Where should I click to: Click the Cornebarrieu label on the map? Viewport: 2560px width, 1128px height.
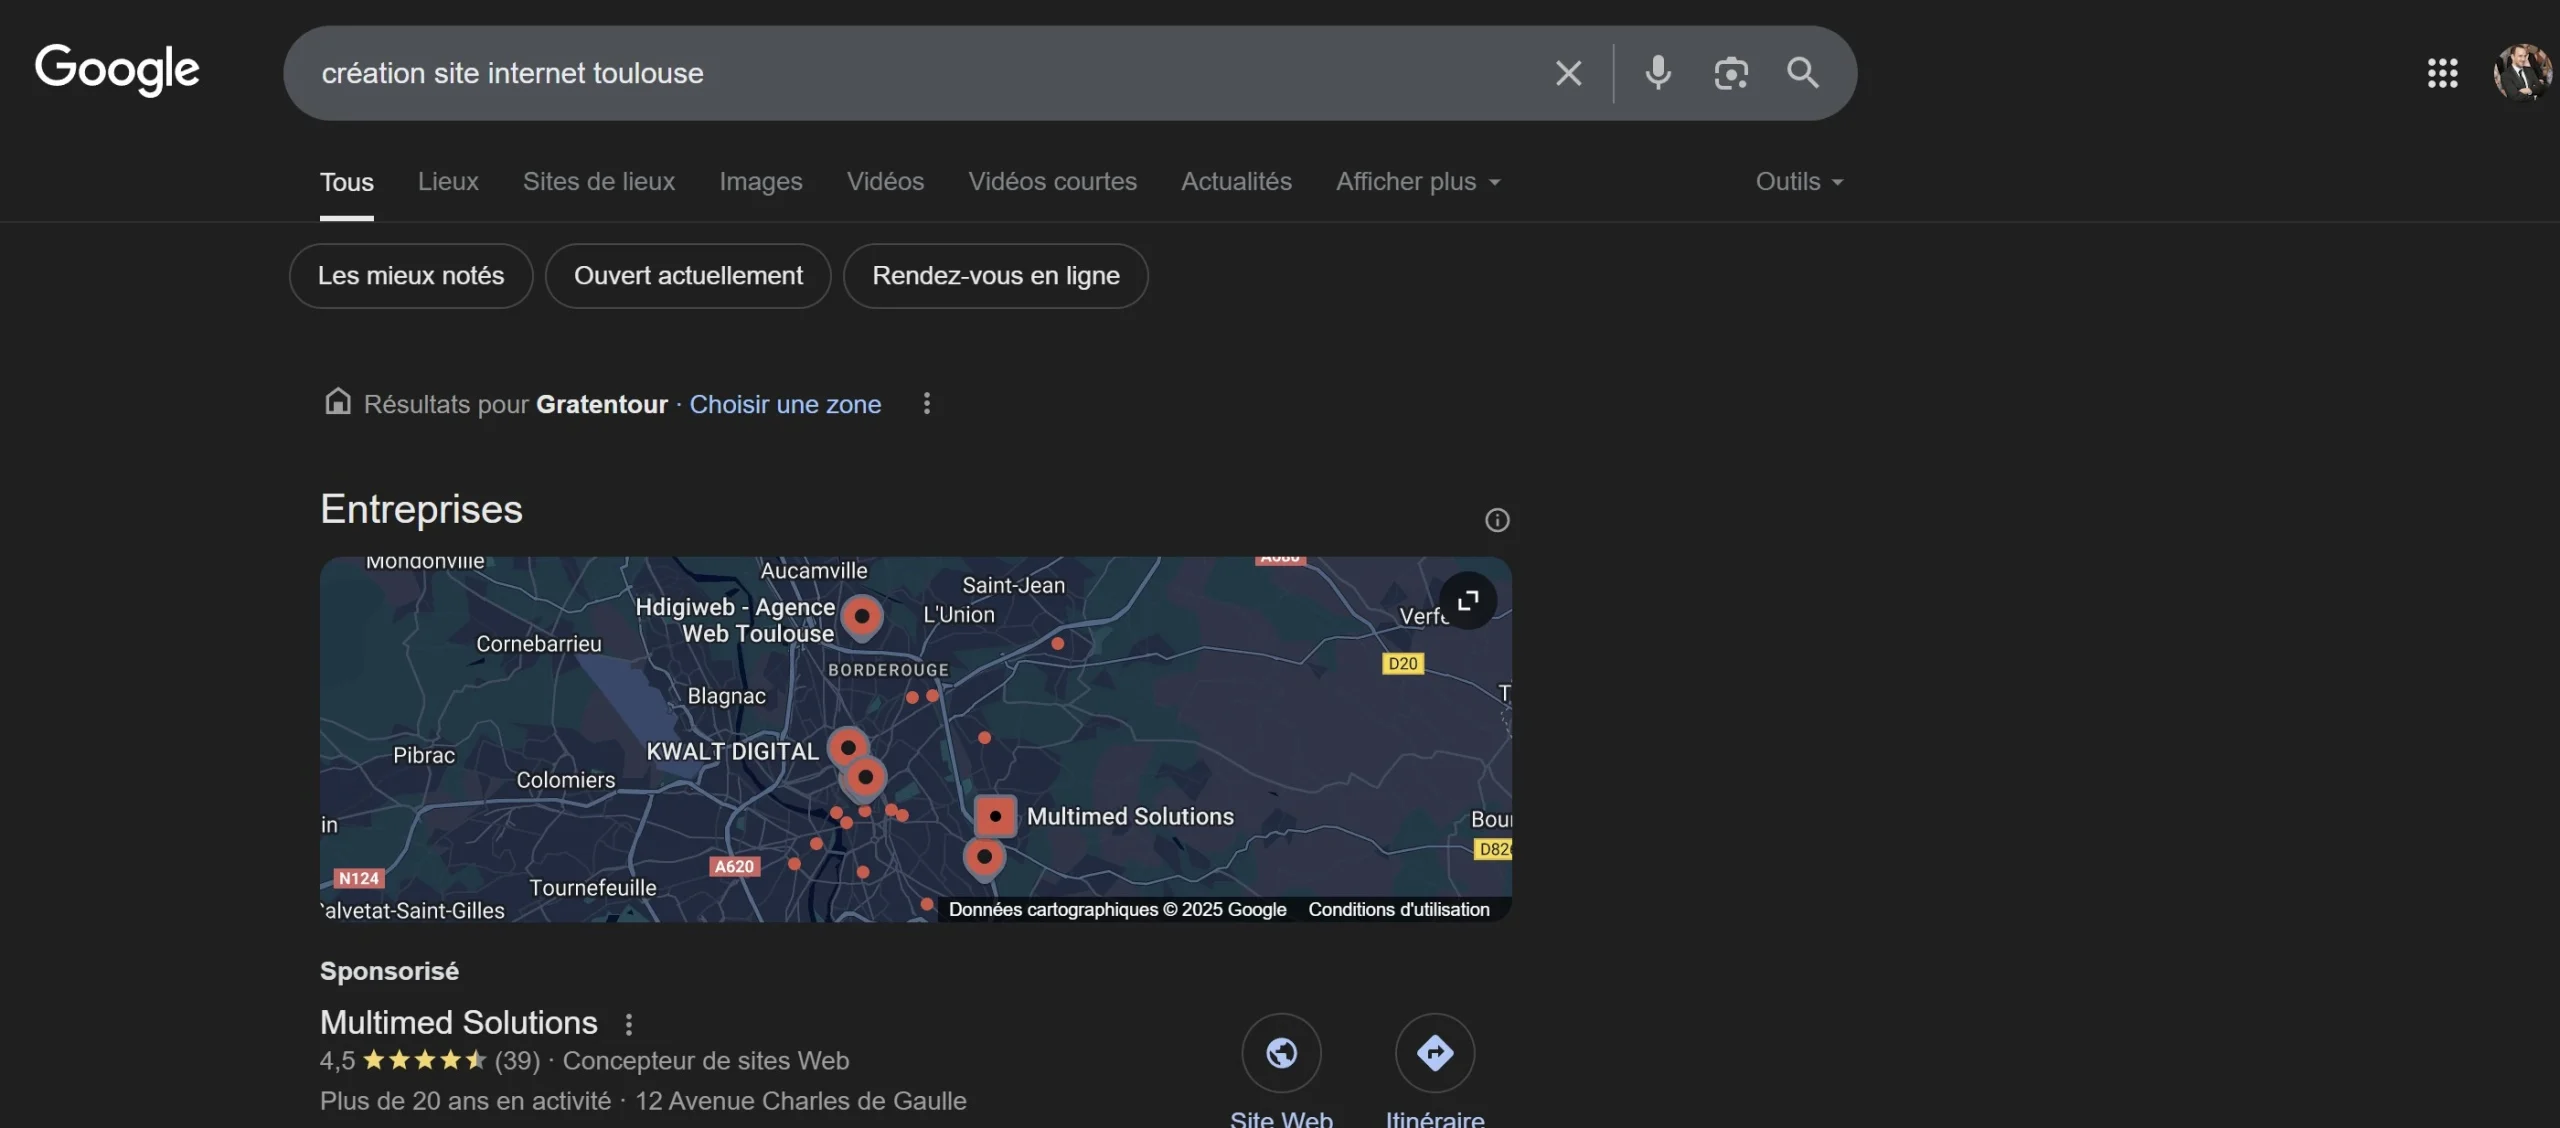(x=539, y=644)
